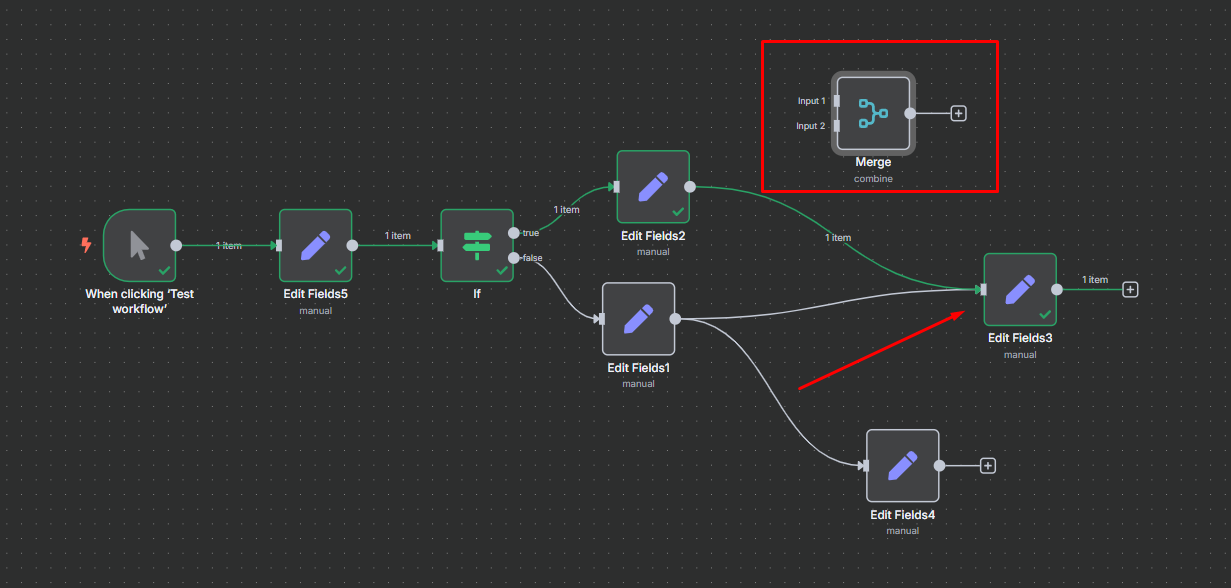This screenshot has height=588, width=1231.
Task: Click the Merge node output connector
Action: pos(910,113)
